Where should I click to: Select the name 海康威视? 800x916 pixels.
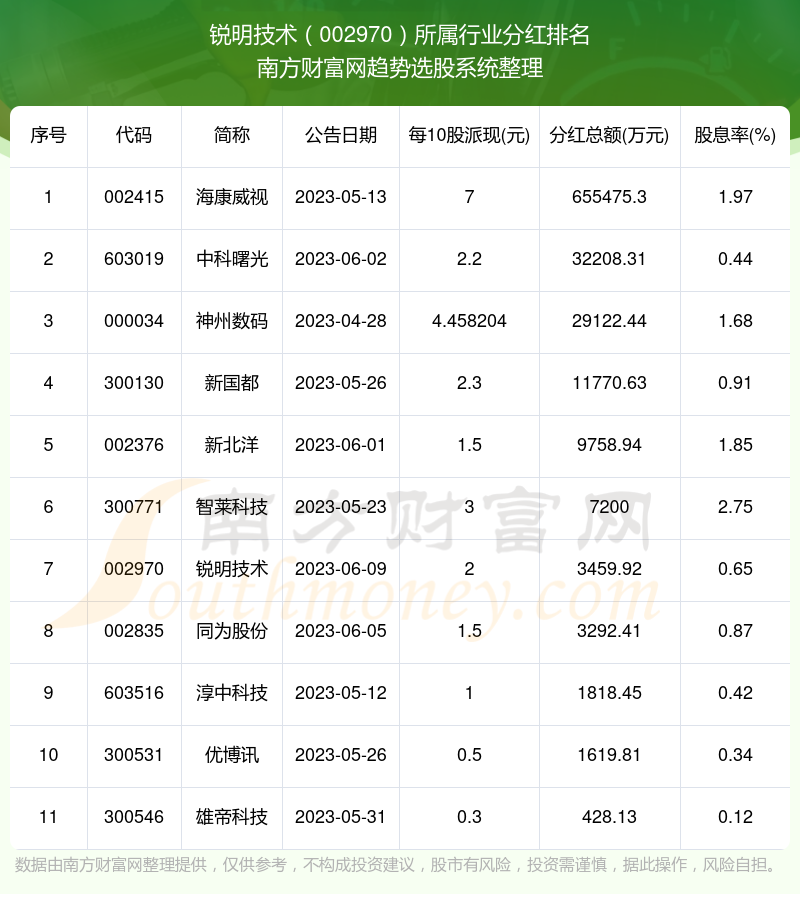point(231,197)
